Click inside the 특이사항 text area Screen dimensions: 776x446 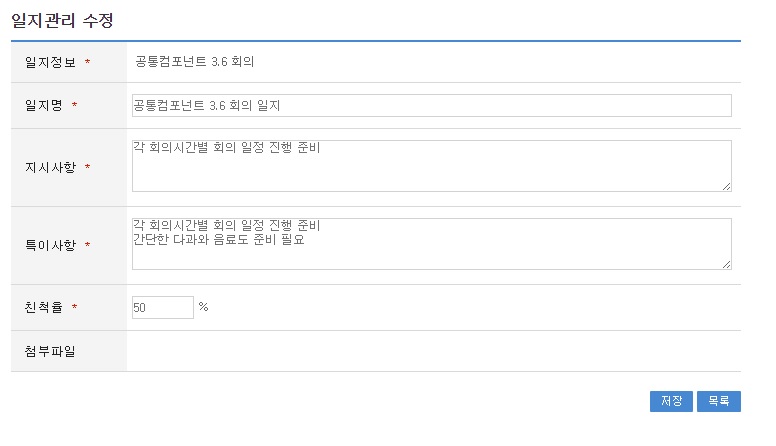coord(431,252)
